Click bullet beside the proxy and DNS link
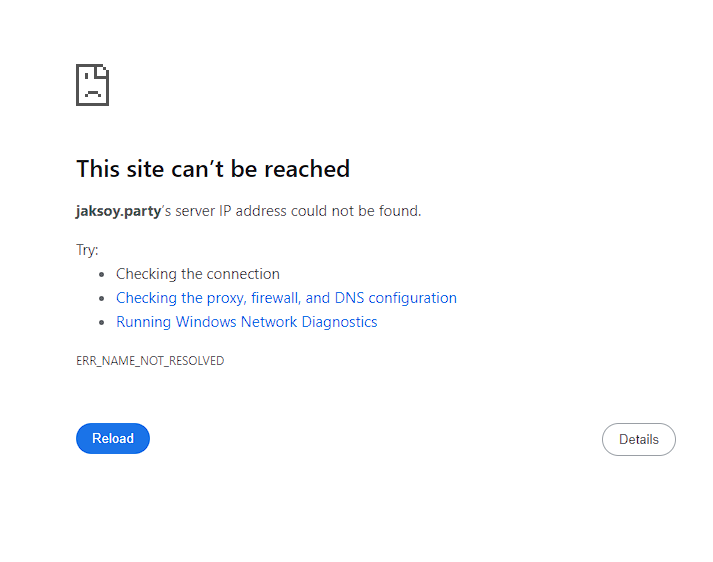713x562 pixels. click(x=102, y=298)
